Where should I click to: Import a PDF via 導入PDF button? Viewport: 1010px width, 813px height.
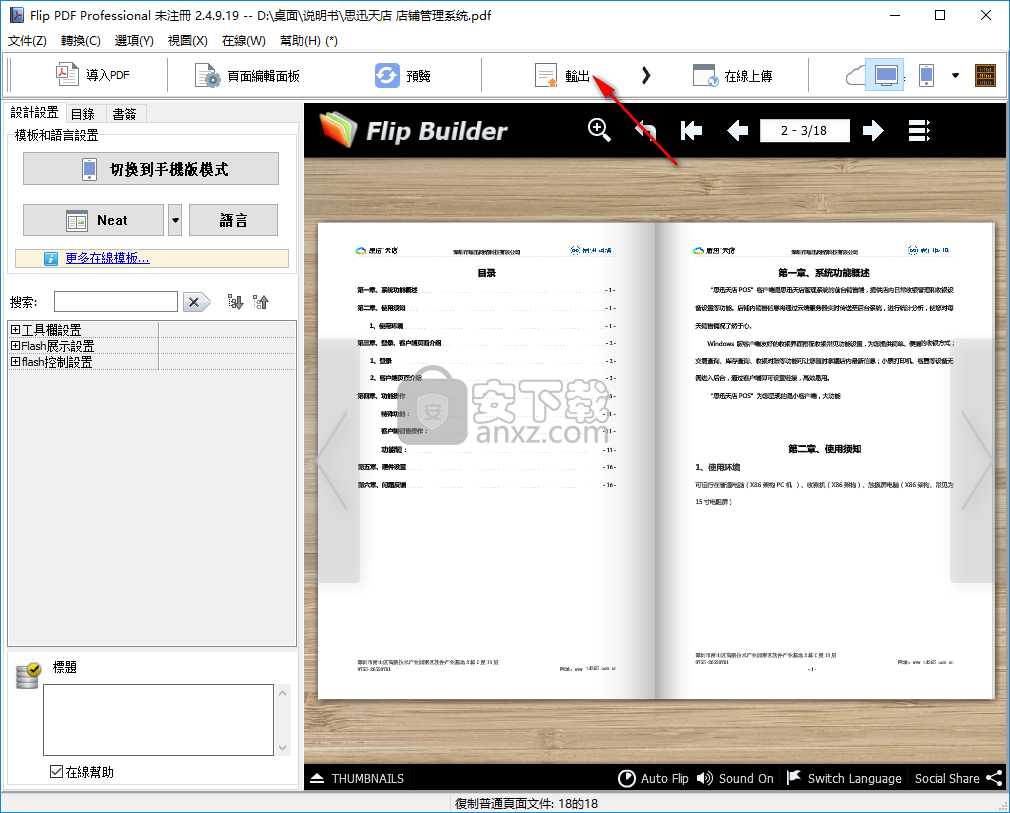(93, 75)
